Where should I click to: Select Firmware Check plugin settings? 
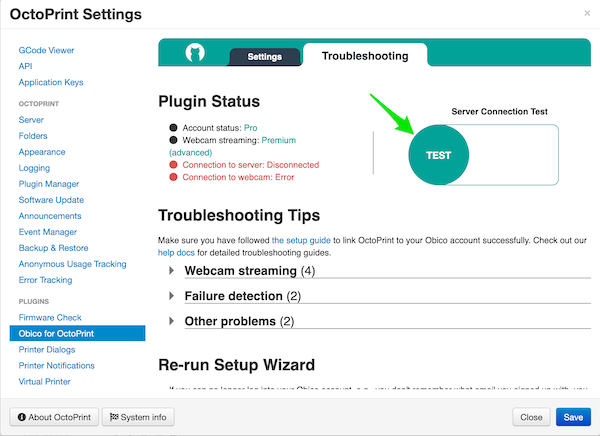[x=50, y=318]
